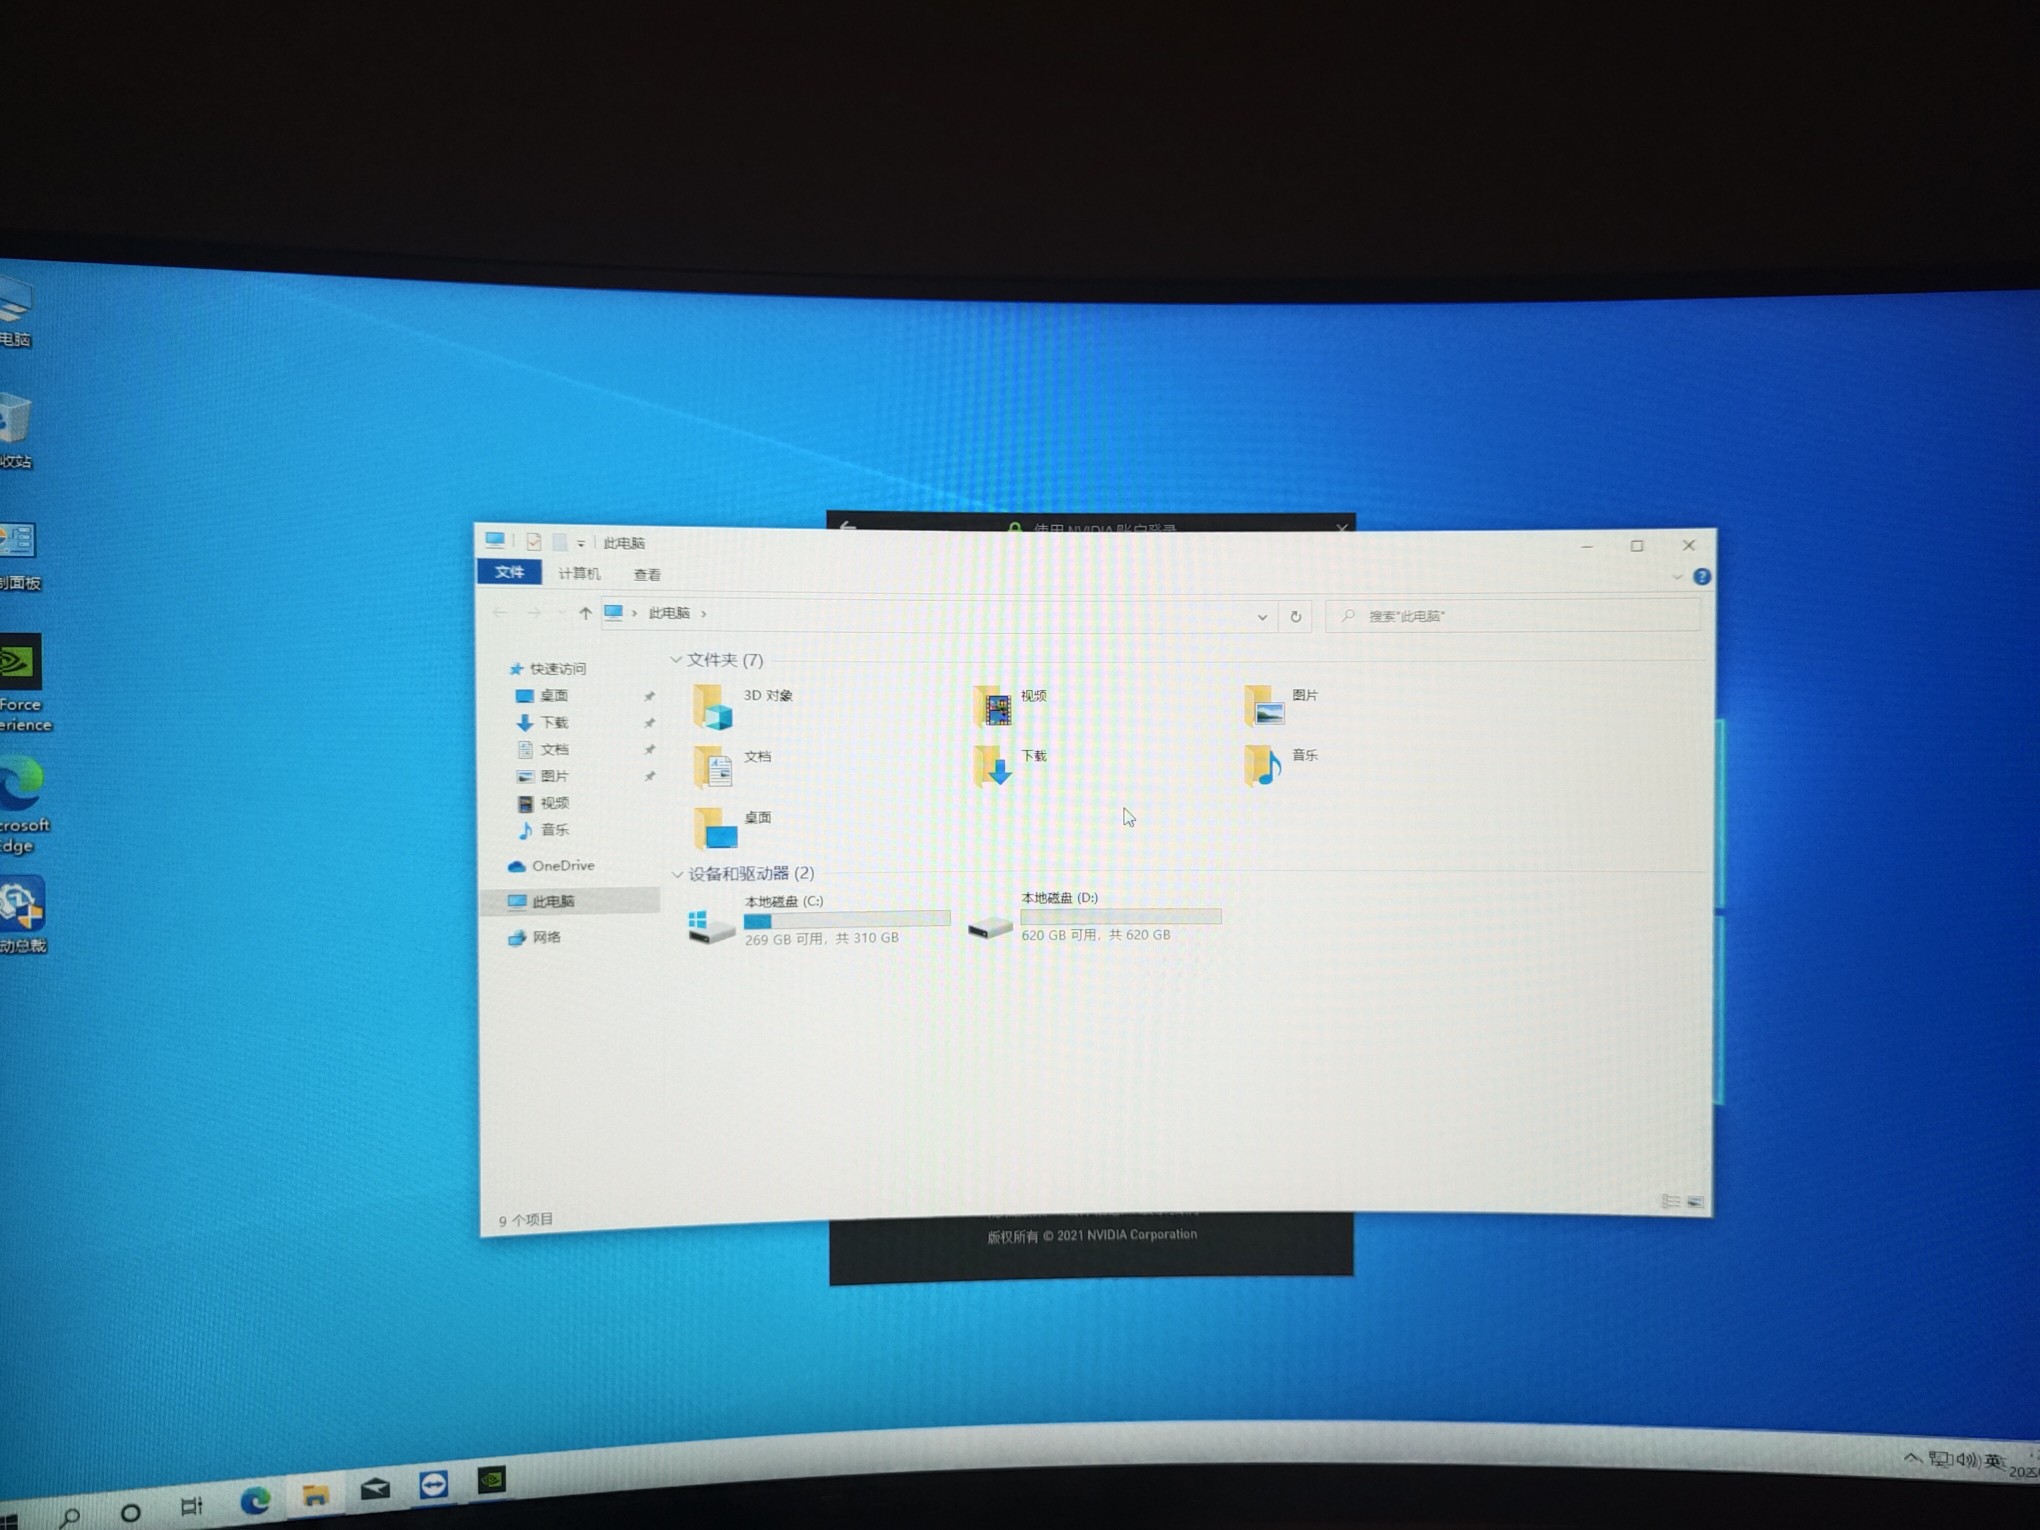This screenshot has height=1530, width=2040.
Task: Open the address bar history dropdown
Action: [x=1262, y=617]
